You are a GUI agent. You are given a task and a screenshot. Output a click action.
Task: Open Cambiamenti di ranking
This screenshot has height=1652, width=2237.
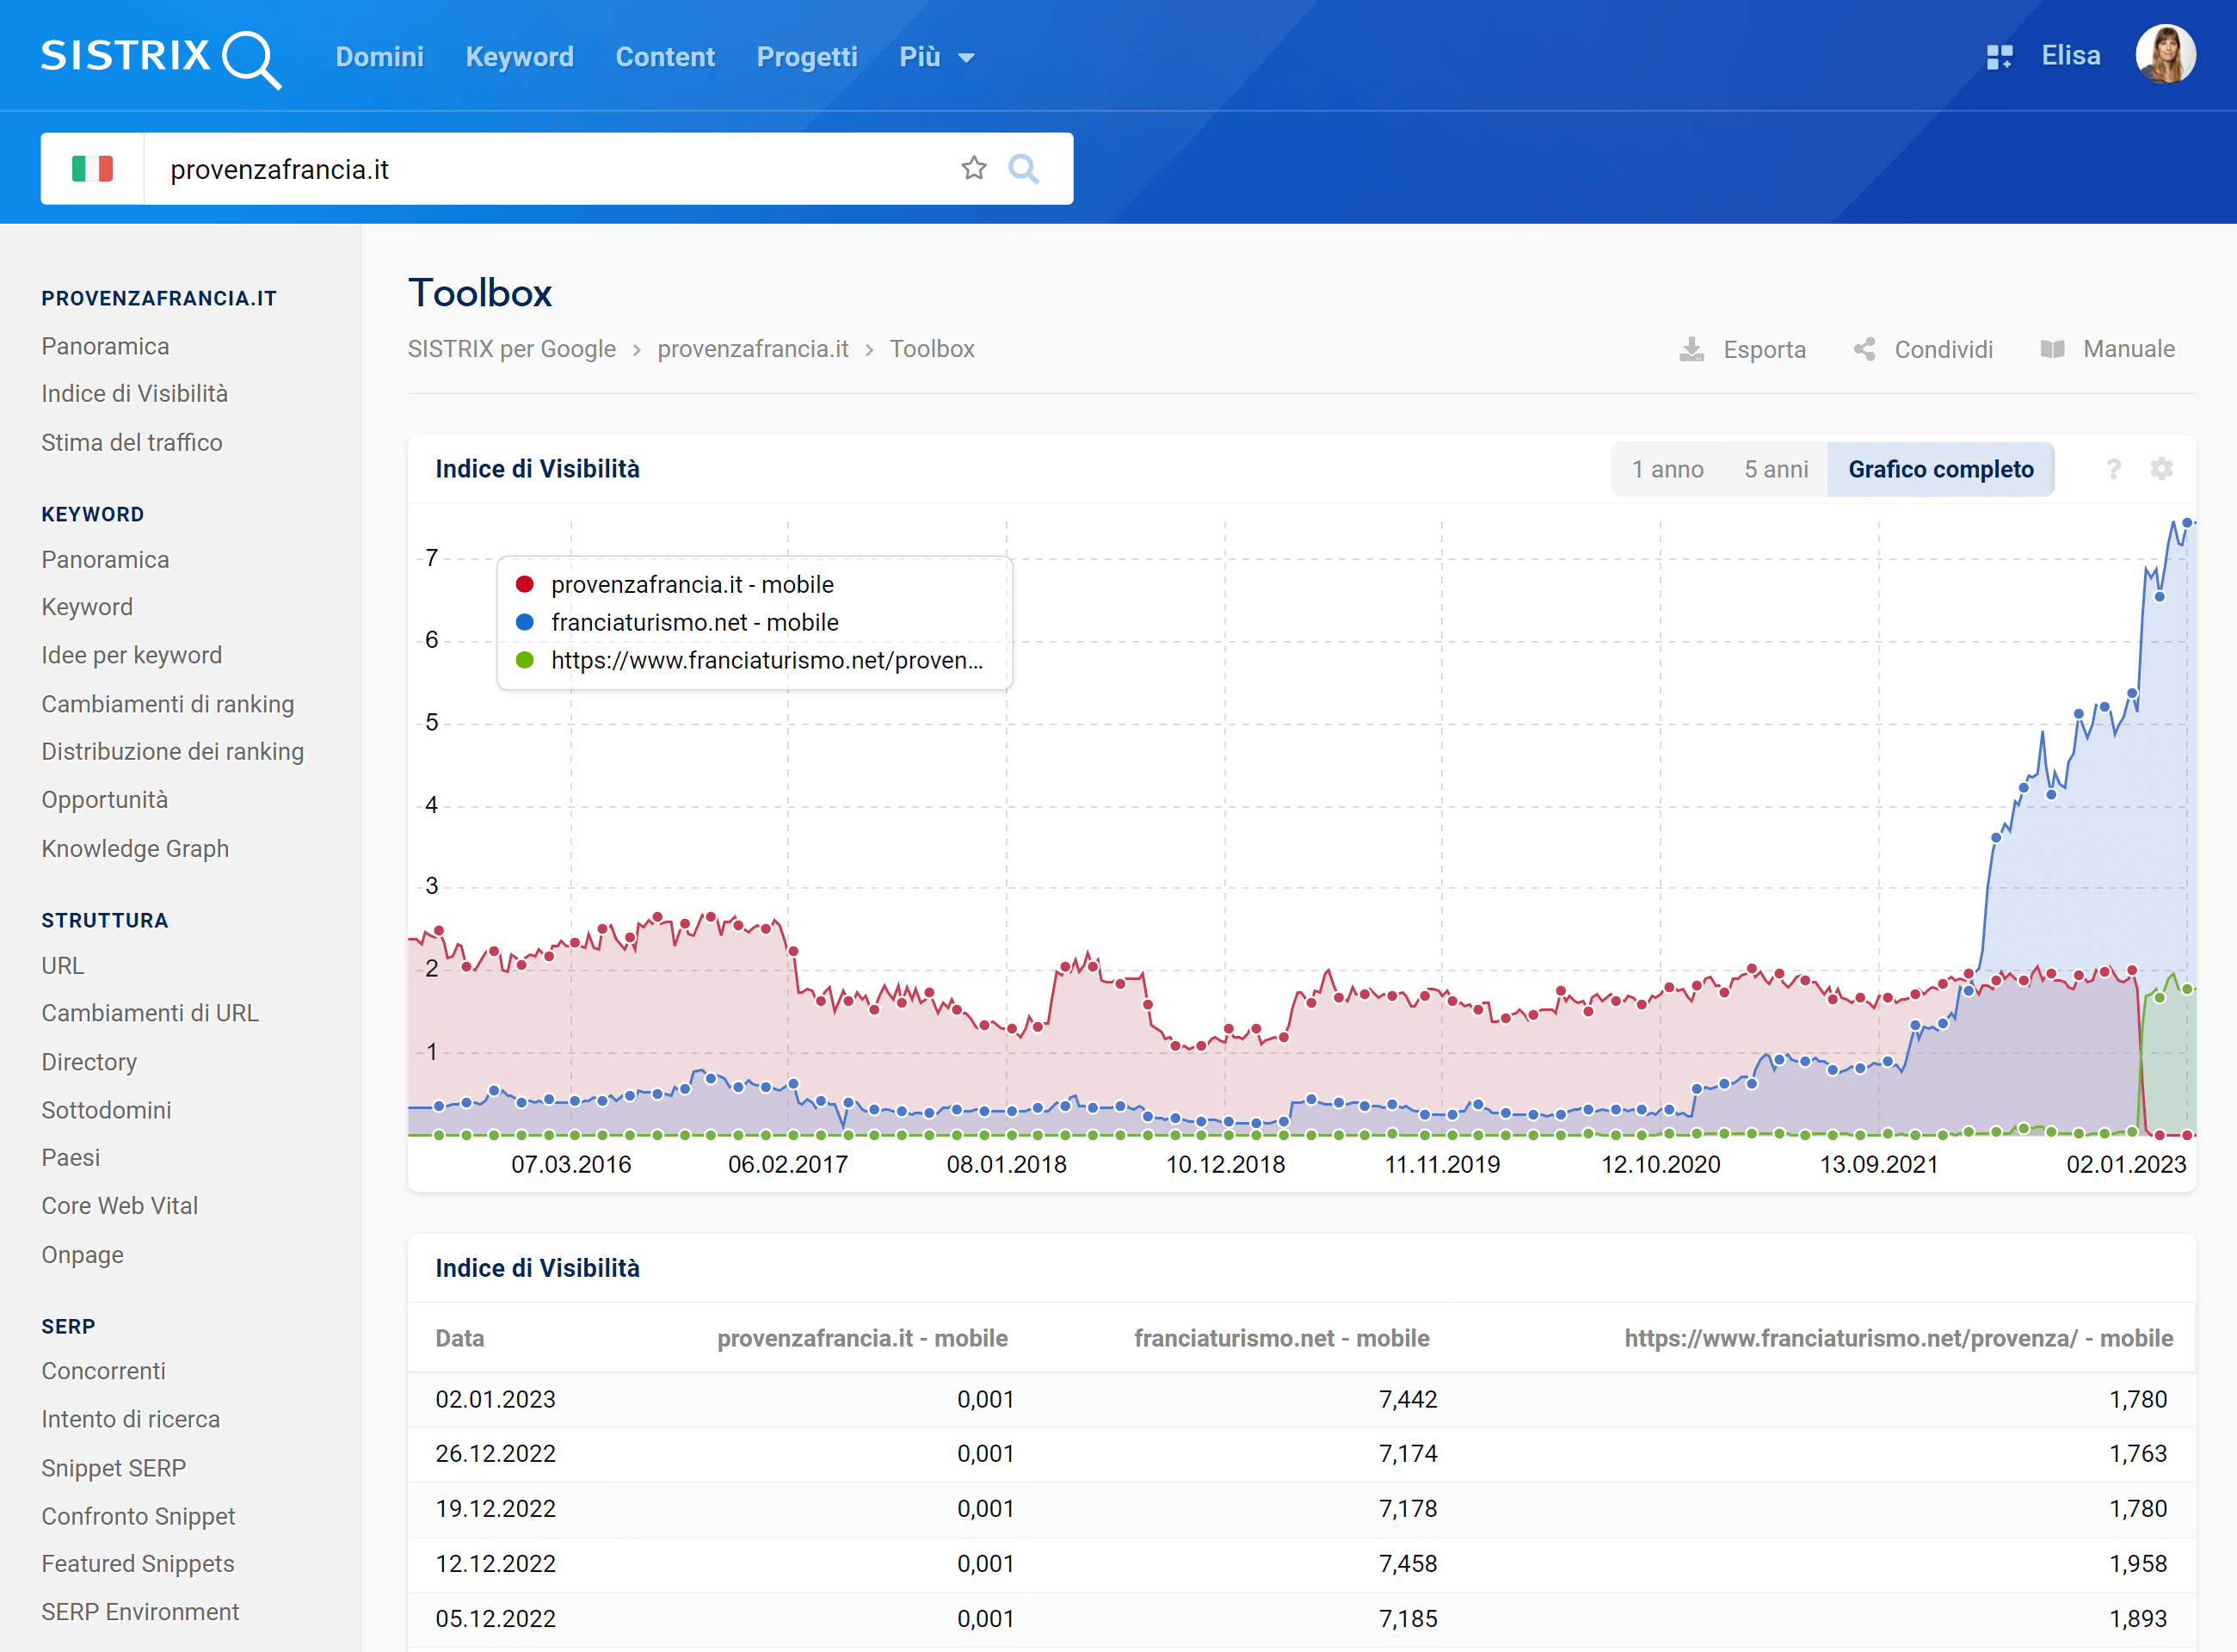click(x=168, y=704)
